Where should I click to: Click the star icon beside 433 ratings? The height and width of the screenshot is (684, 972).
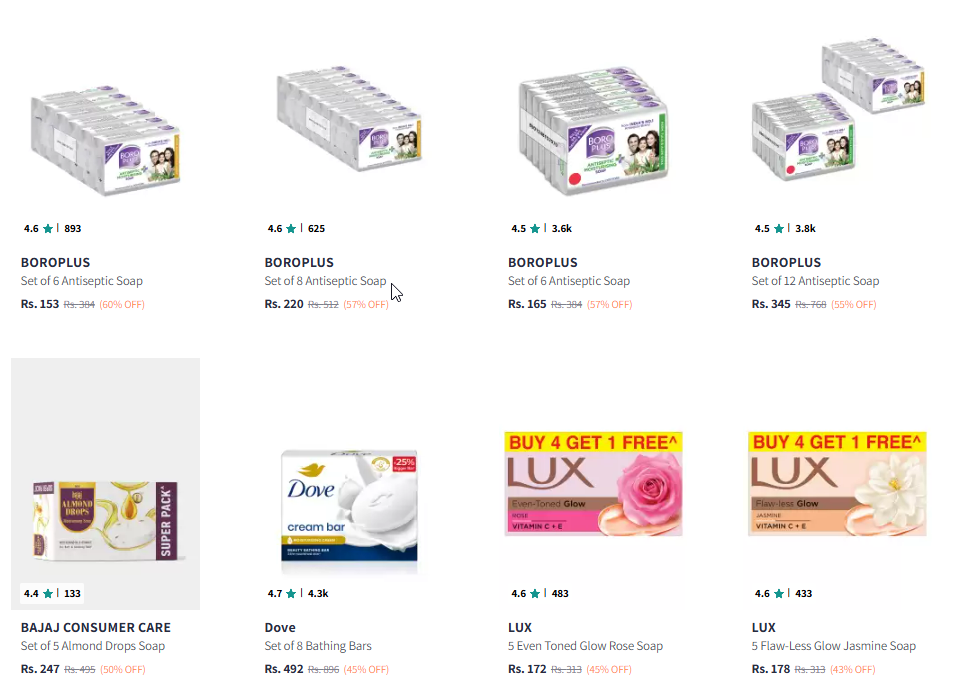(779, 594)
